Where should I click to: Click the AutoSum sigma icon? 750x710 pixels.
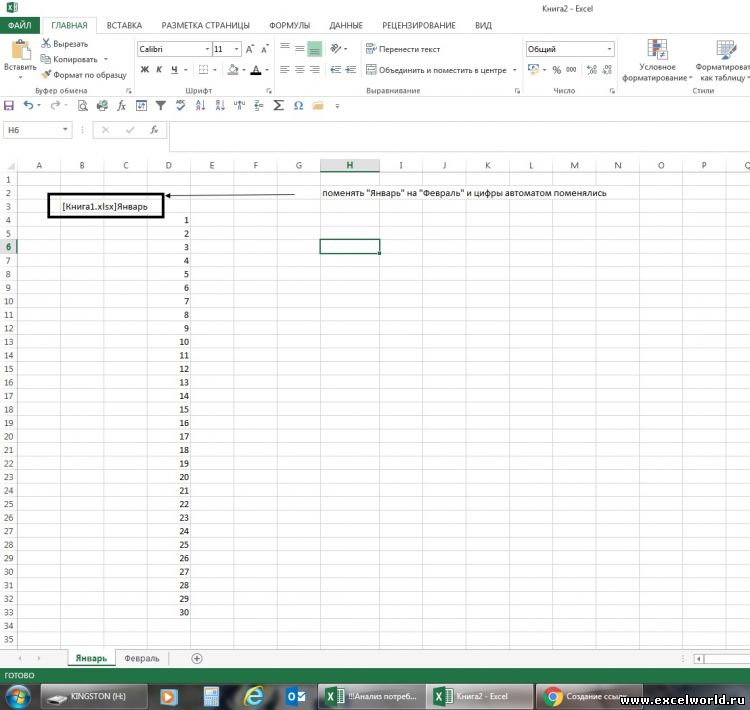pos(278,106)
